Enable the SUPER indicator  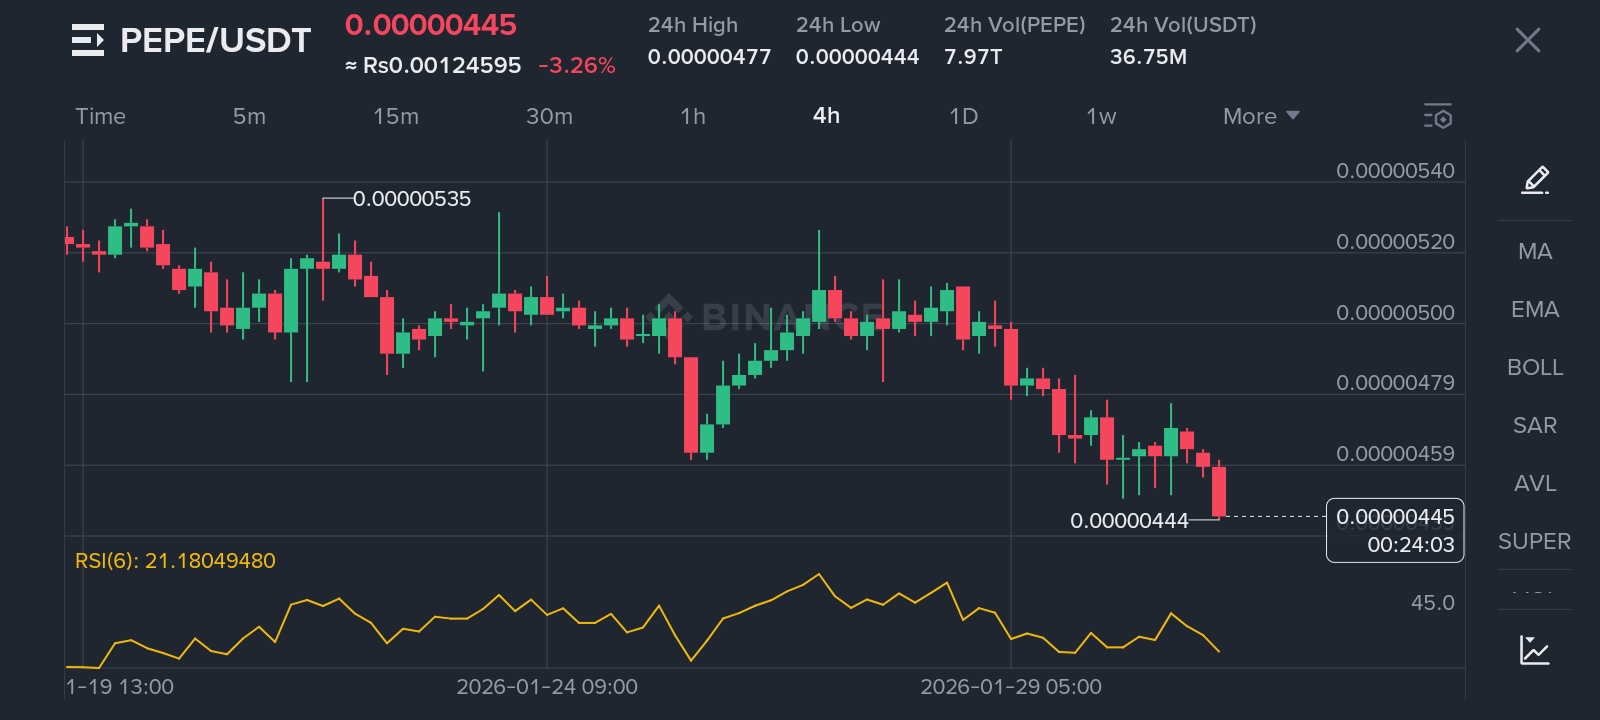[1535, 542]
